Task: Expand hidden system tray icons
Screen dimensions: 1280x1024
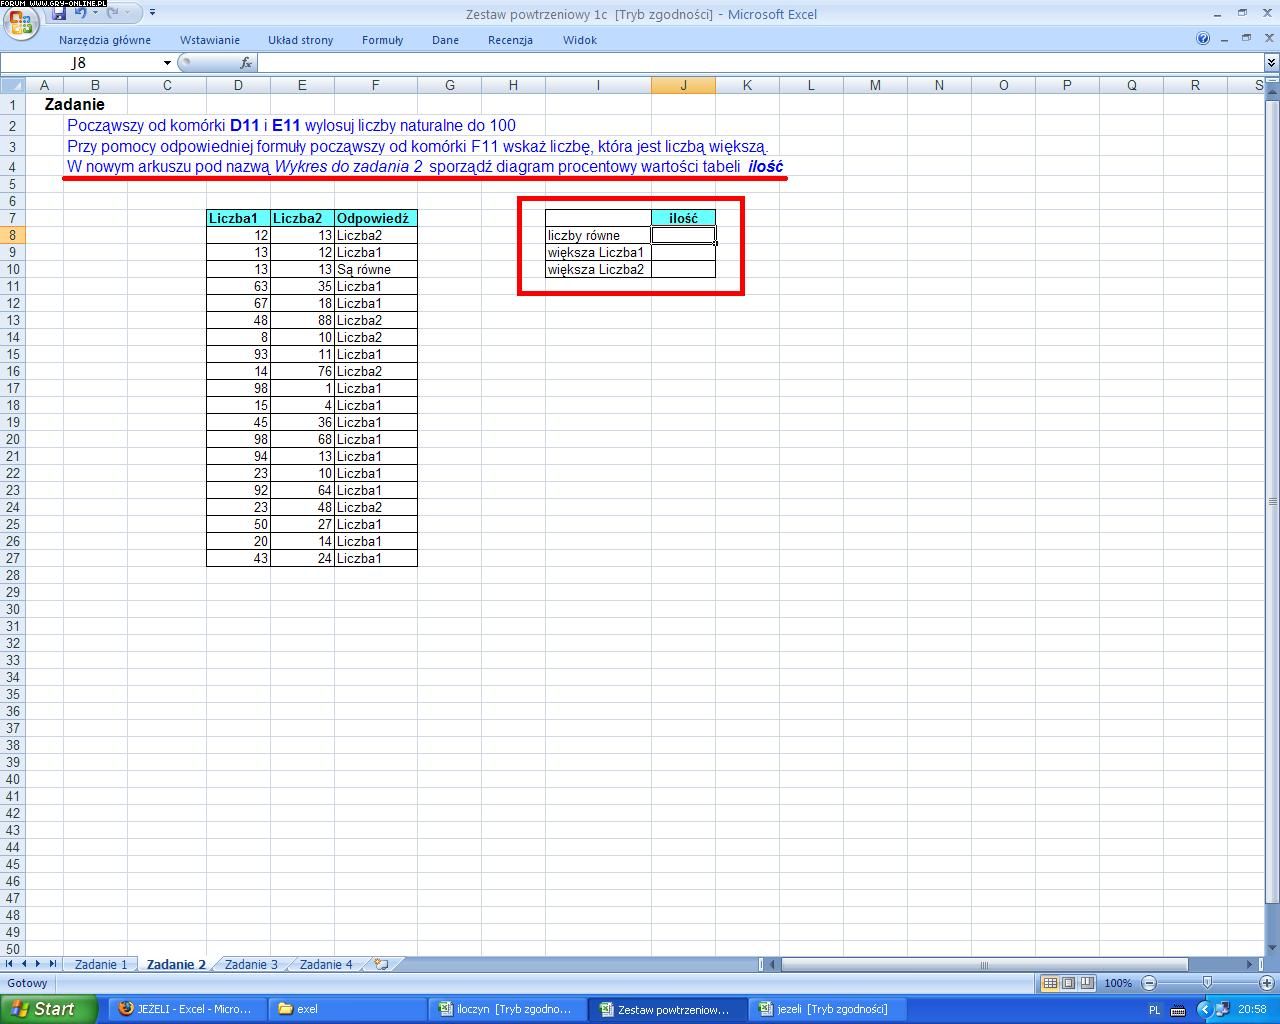Action: (1205, 1009)
